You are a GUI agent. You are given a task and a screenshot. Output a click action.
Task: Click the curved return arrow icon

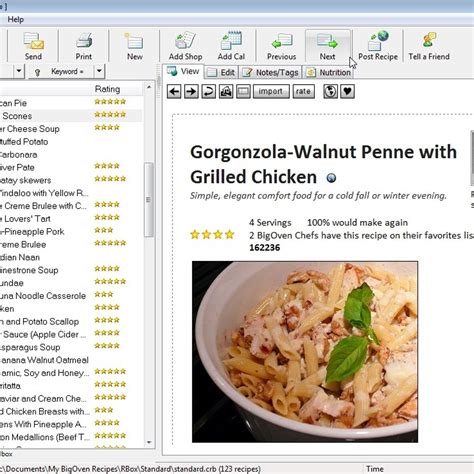pyautogui.click(x=209, y=91)
